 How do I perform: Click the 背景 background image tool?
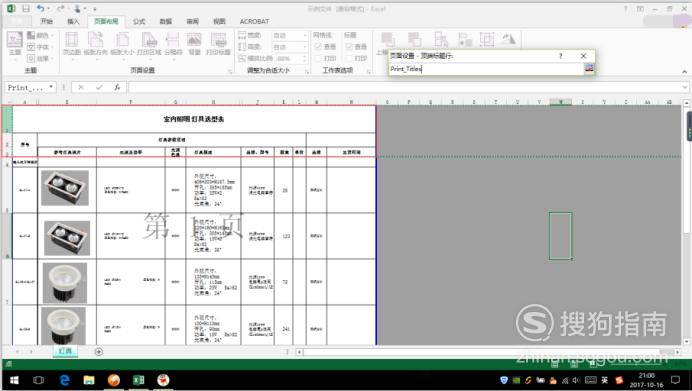[x=194, y=44]
